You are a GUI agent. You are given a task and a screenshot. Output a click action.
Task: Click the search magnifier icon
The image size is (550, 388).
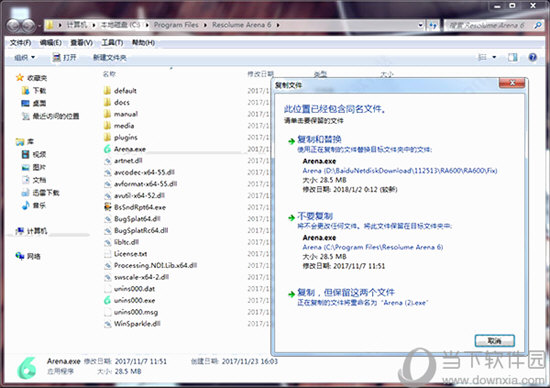537,25
